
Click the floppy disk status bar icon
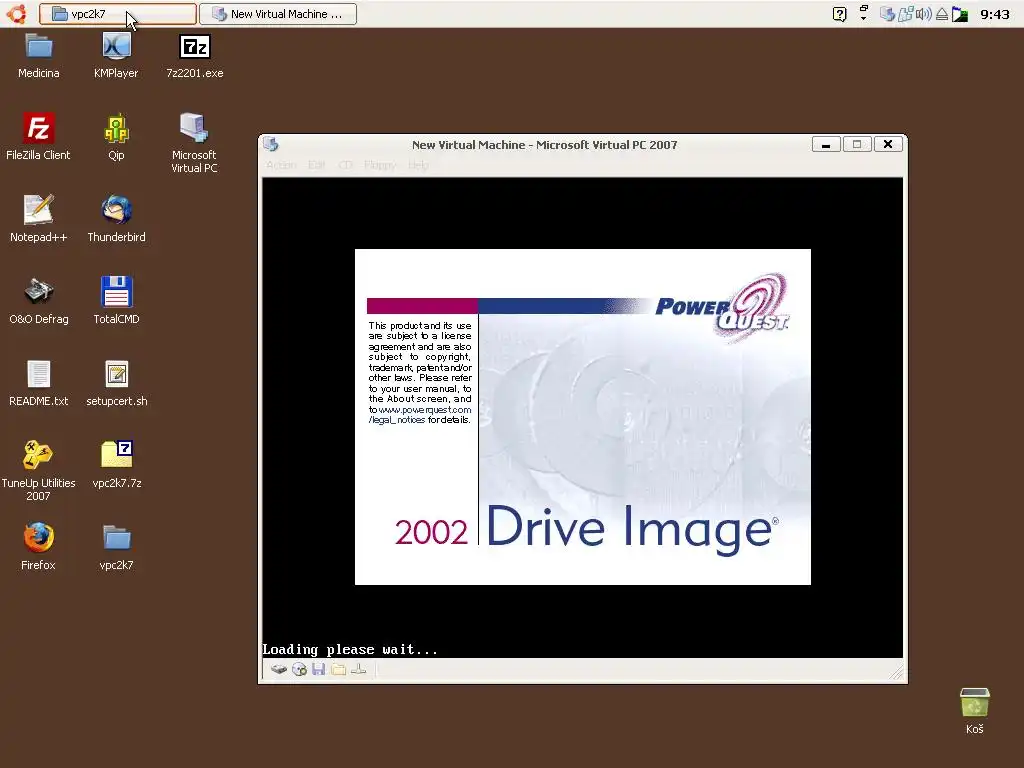319,669
